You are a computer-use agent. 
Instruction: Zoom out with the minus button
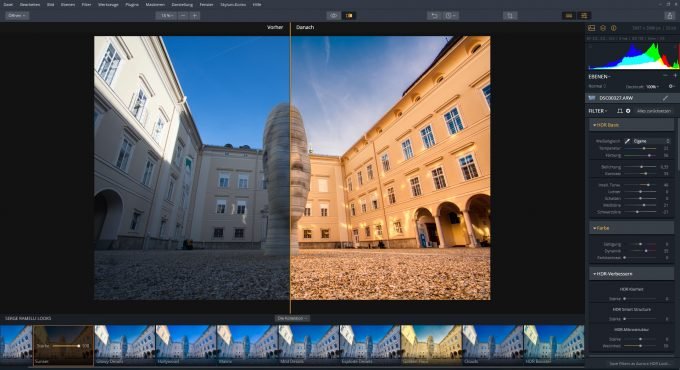click(x=183, y=16)
